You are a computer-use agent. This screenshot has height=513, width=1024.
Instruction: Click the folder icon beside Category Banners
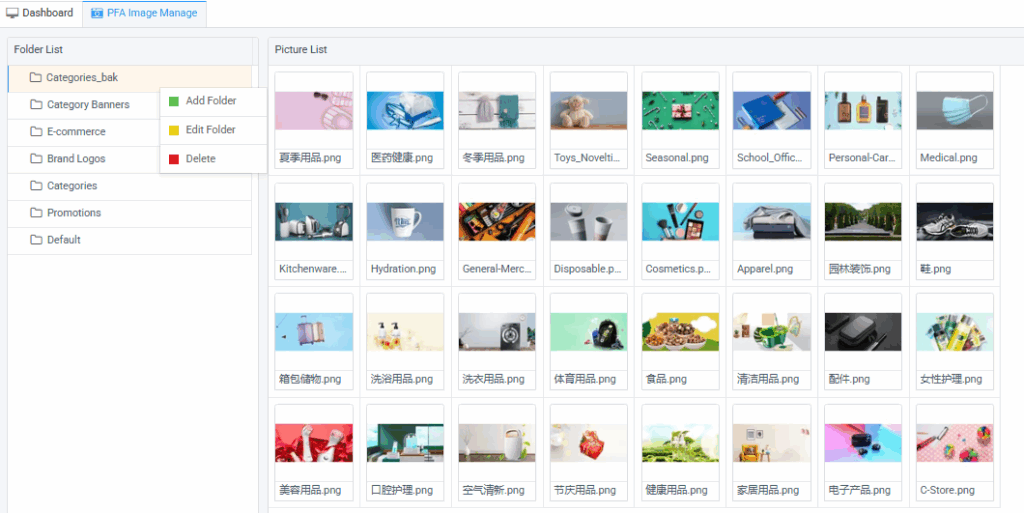(36, 105)
